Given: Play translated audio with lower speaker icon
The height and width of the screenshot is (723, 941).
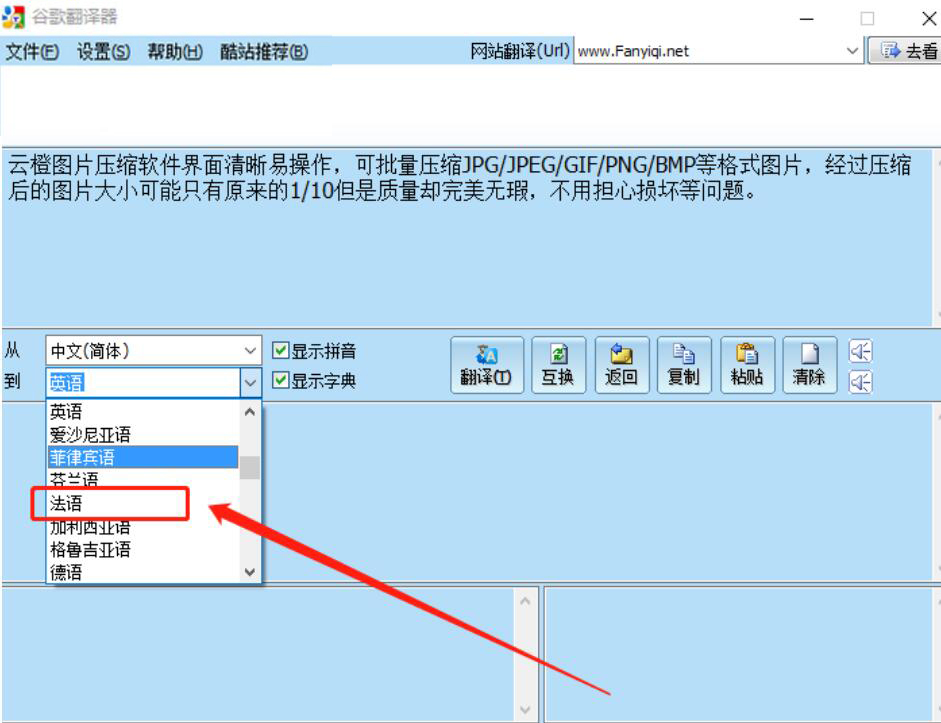Looking at the screenshot, I should (860, 381).
